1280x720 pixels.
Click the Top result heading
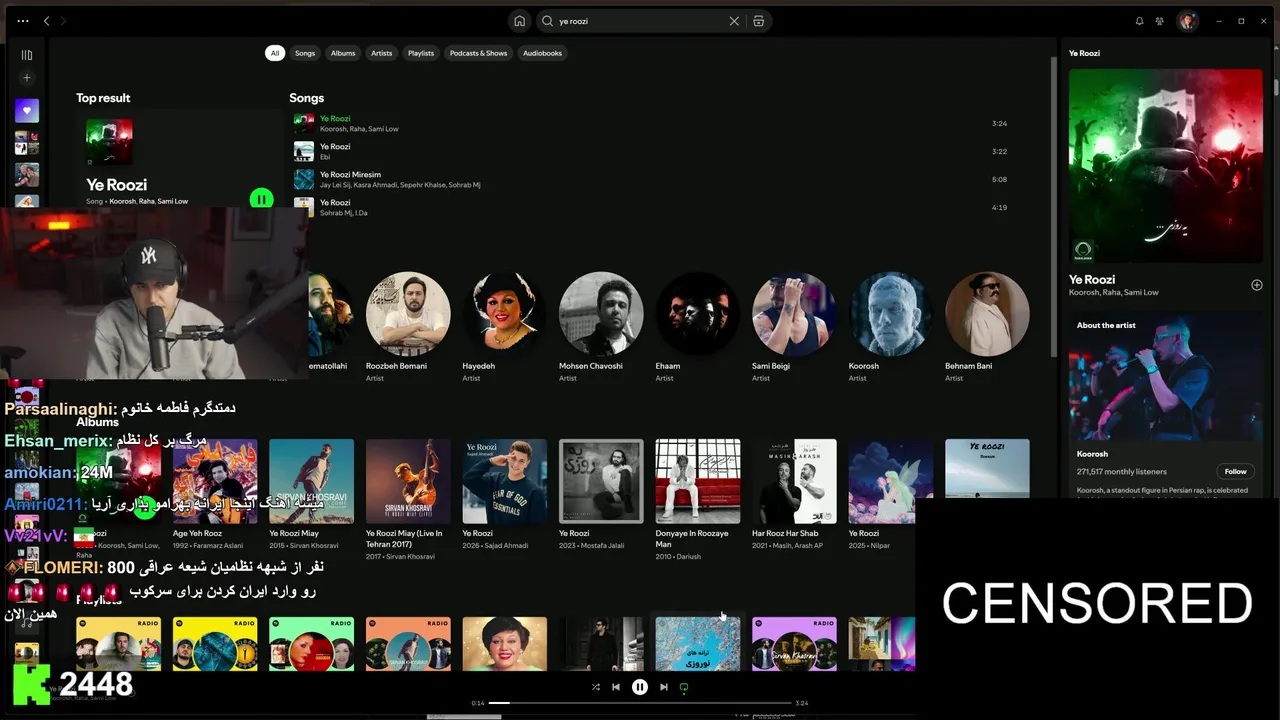click(103, 98)
